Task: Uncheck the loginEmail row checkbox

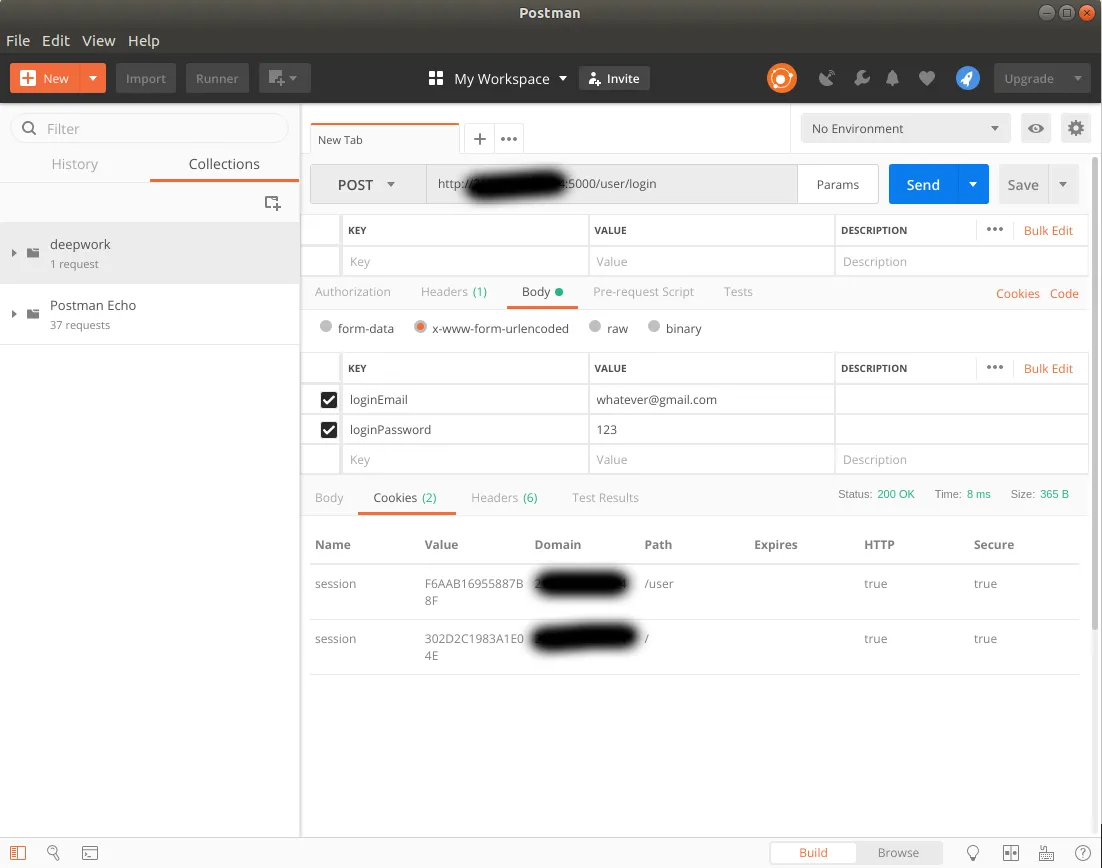Action: point(328,399)
